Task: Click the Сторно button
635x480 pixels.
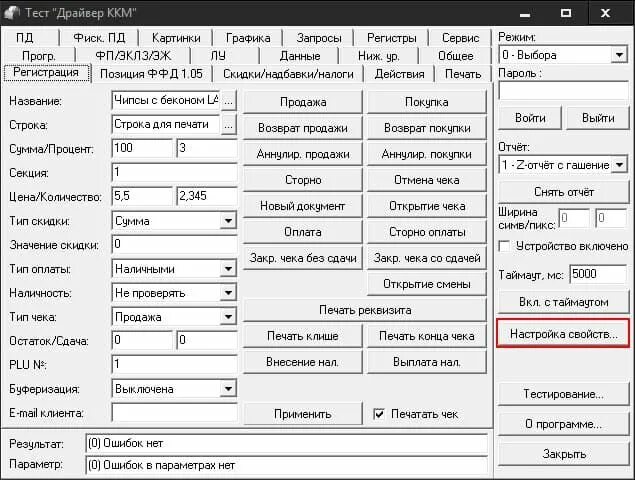Action: pos(303,180)
